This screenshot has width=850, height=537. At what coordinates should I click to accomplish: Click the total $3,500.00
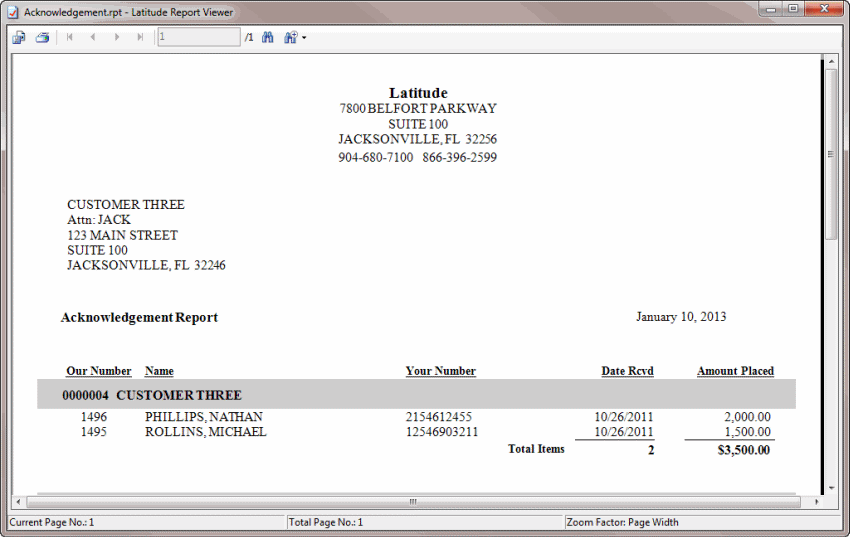744,450
